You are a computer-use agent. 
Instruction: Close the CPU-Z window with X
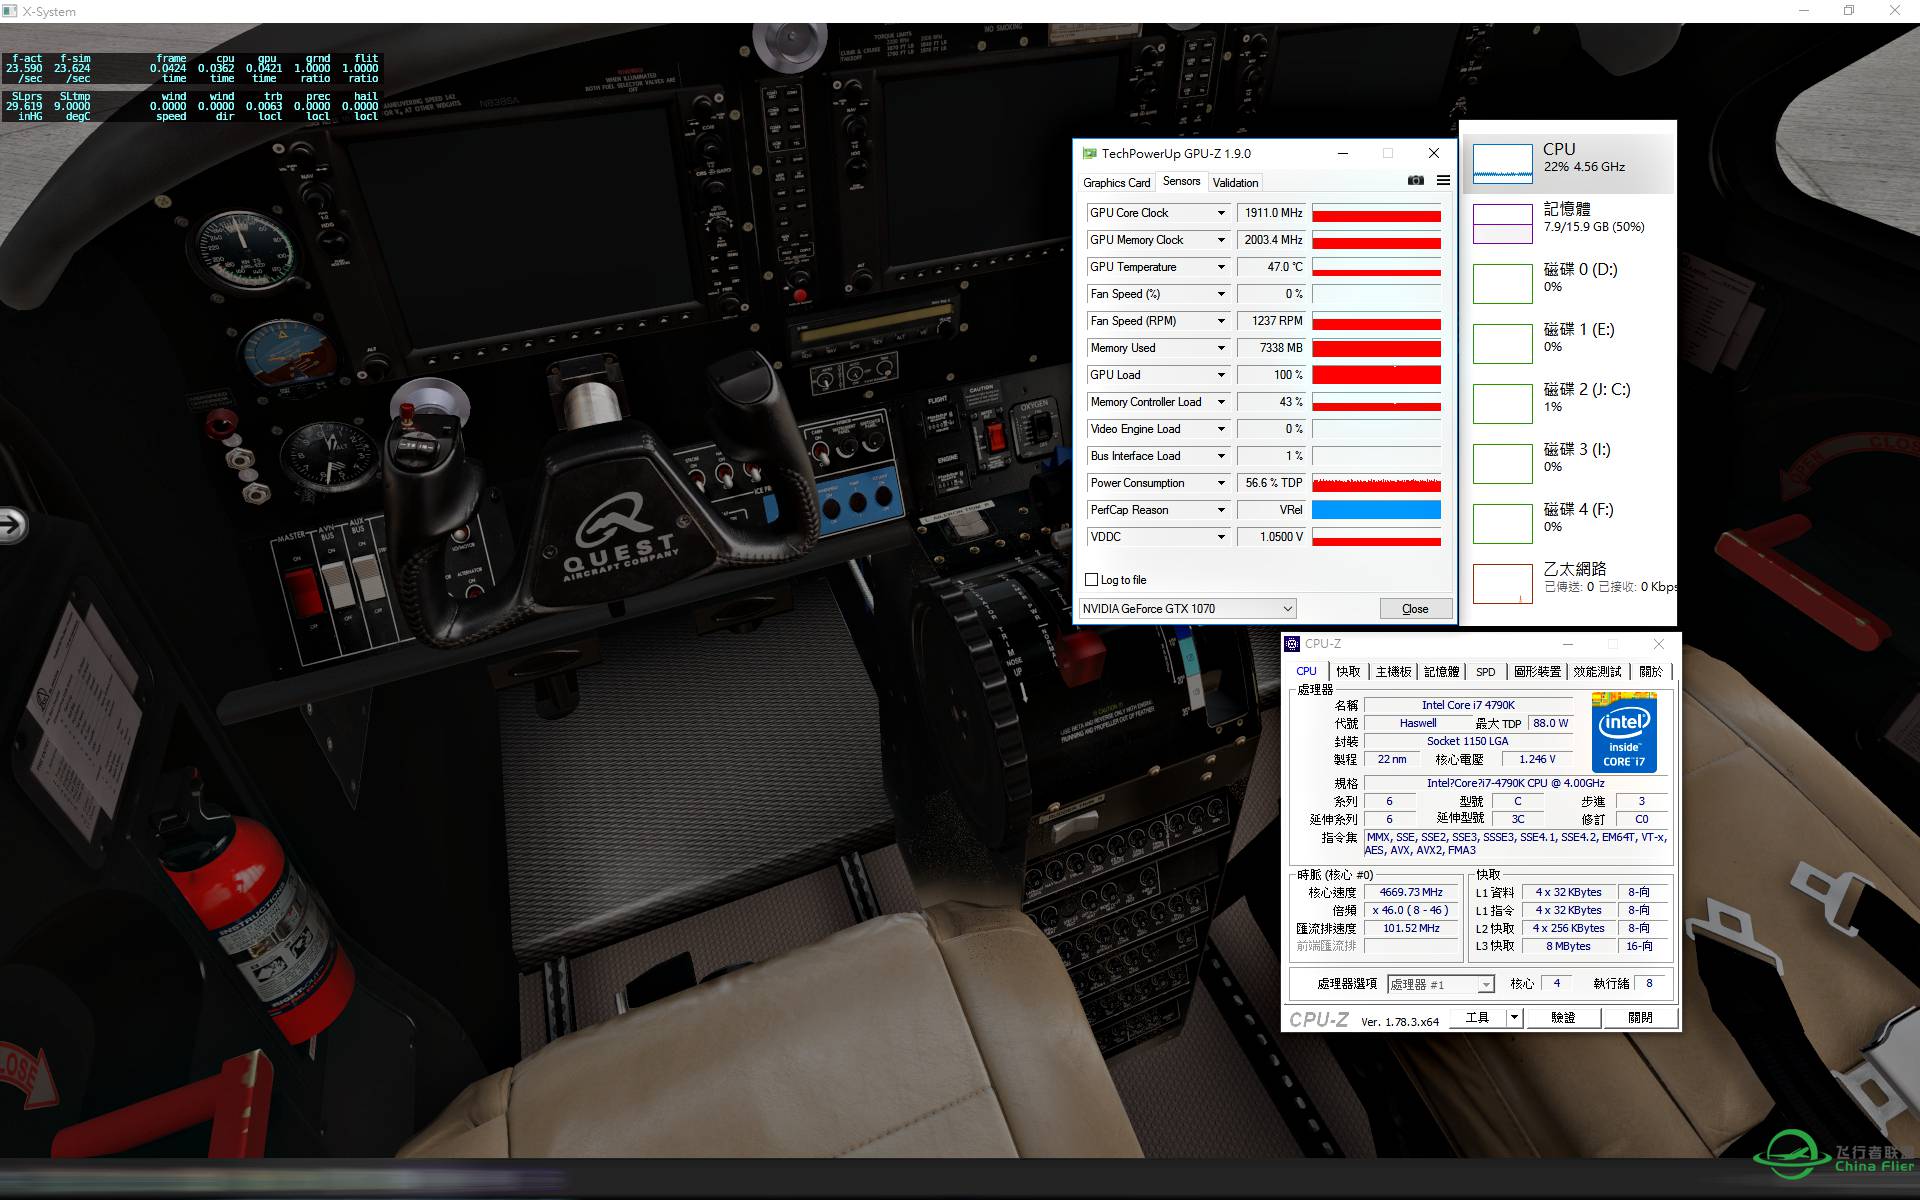[1659, 644]
